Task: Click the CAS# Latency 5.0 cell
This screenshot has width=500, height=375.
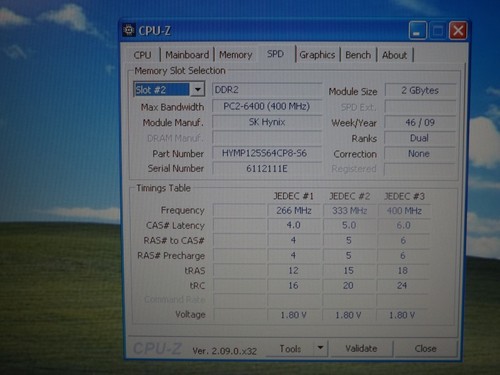Action: [x=349, y=225]
